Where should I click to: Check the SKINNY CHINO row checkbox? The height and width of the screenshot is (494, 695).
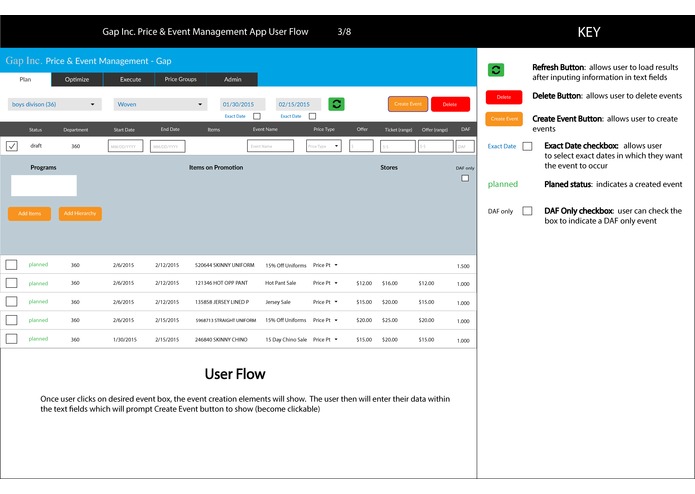12,339
